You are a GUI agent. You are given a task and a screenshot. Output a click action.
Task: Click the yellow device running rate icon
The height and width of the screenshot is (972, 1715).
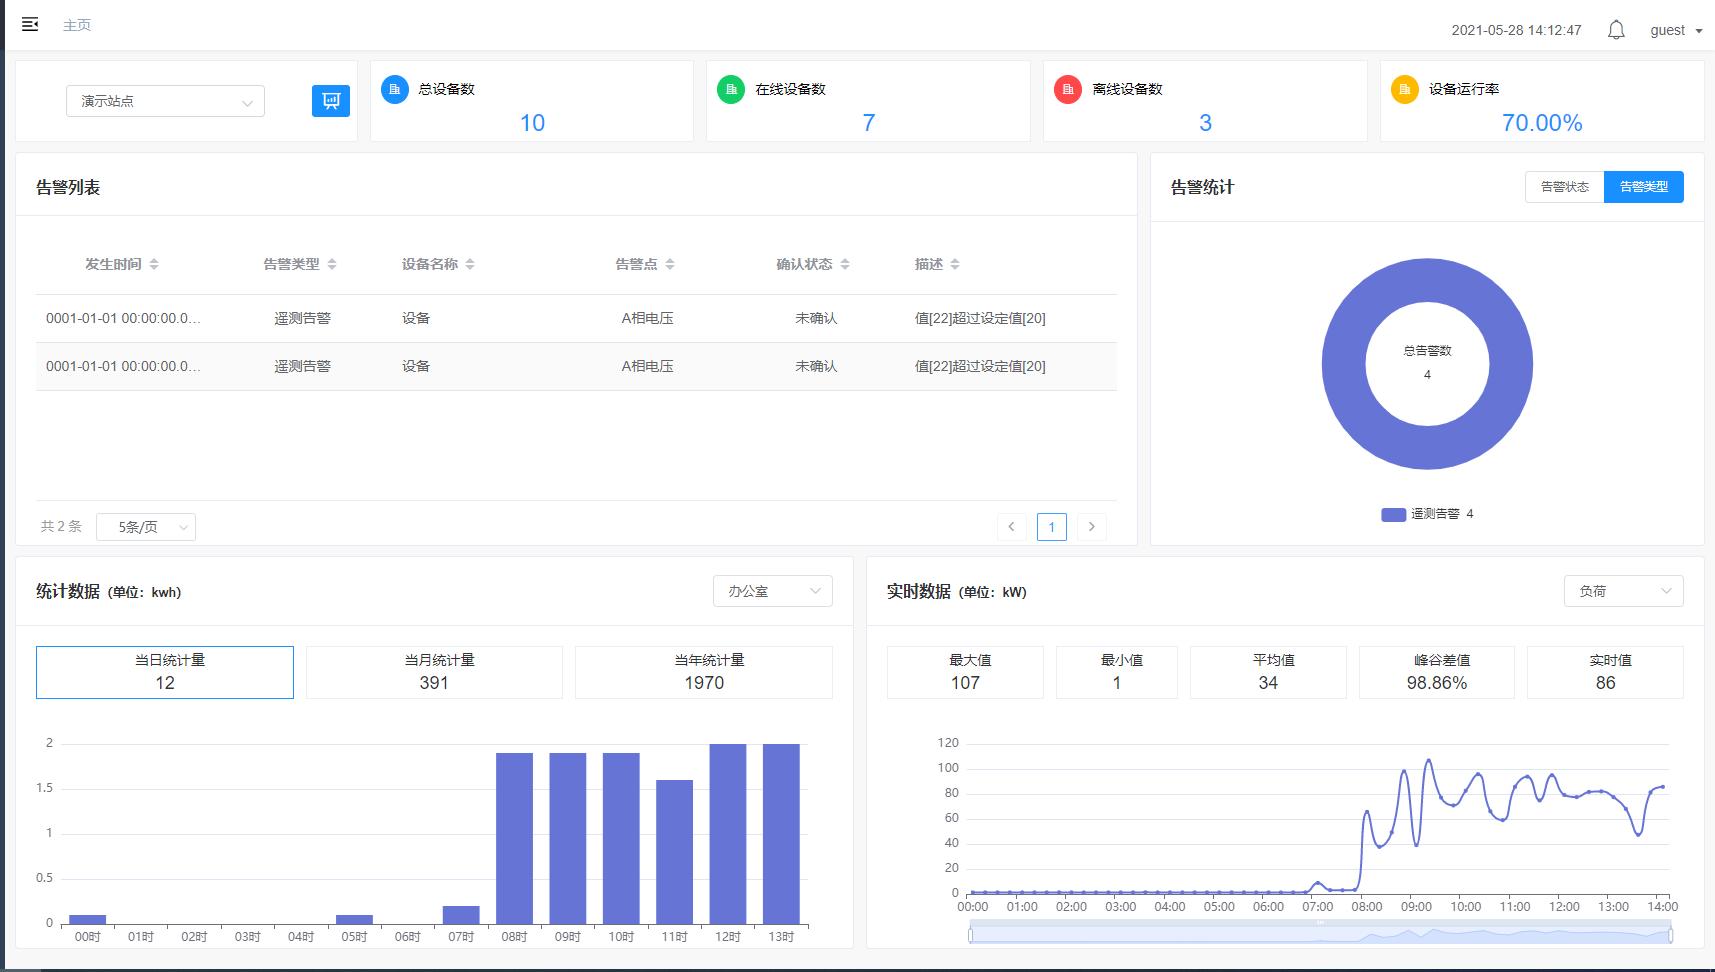[x=1405, y=89]
